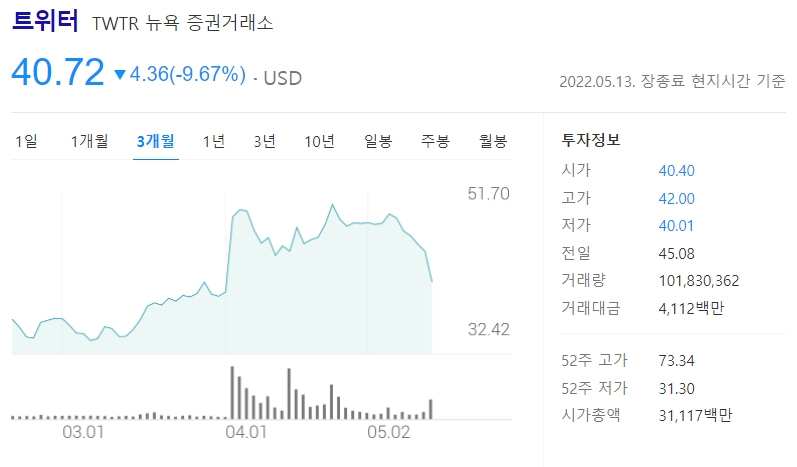Image resolution: width=797 pixels, height=467 pixels.
Task: Click the 03.01 date marker on chart axis
Action: pos(83,432)
